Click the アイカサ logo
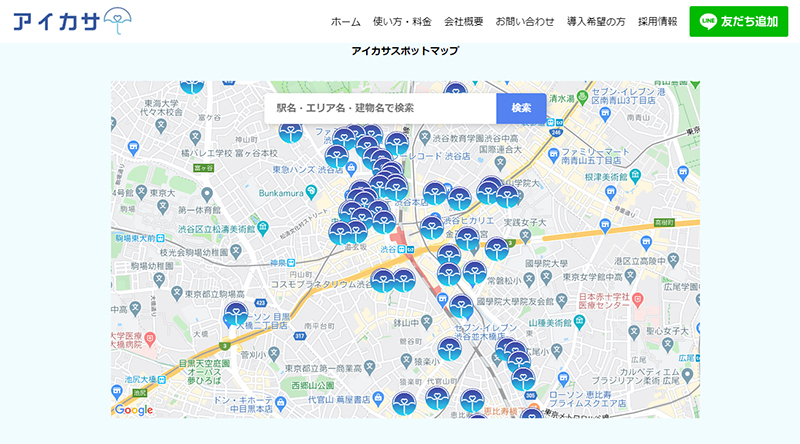 [x=72, y=21]
